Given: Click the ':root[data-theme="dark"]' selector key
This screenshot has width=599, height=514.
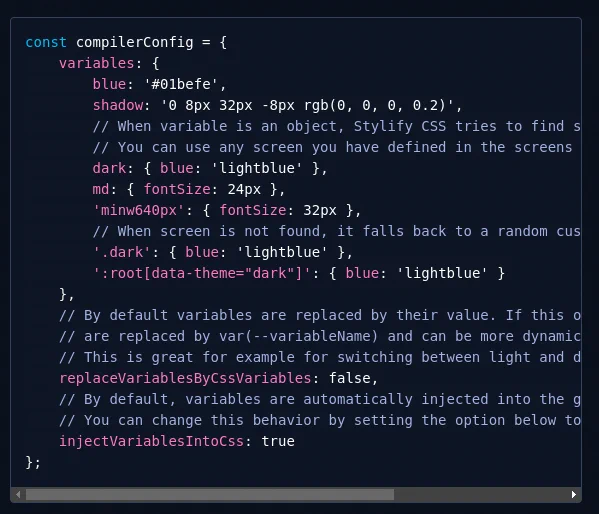Looking at the screenshot, I should point(202,274).
